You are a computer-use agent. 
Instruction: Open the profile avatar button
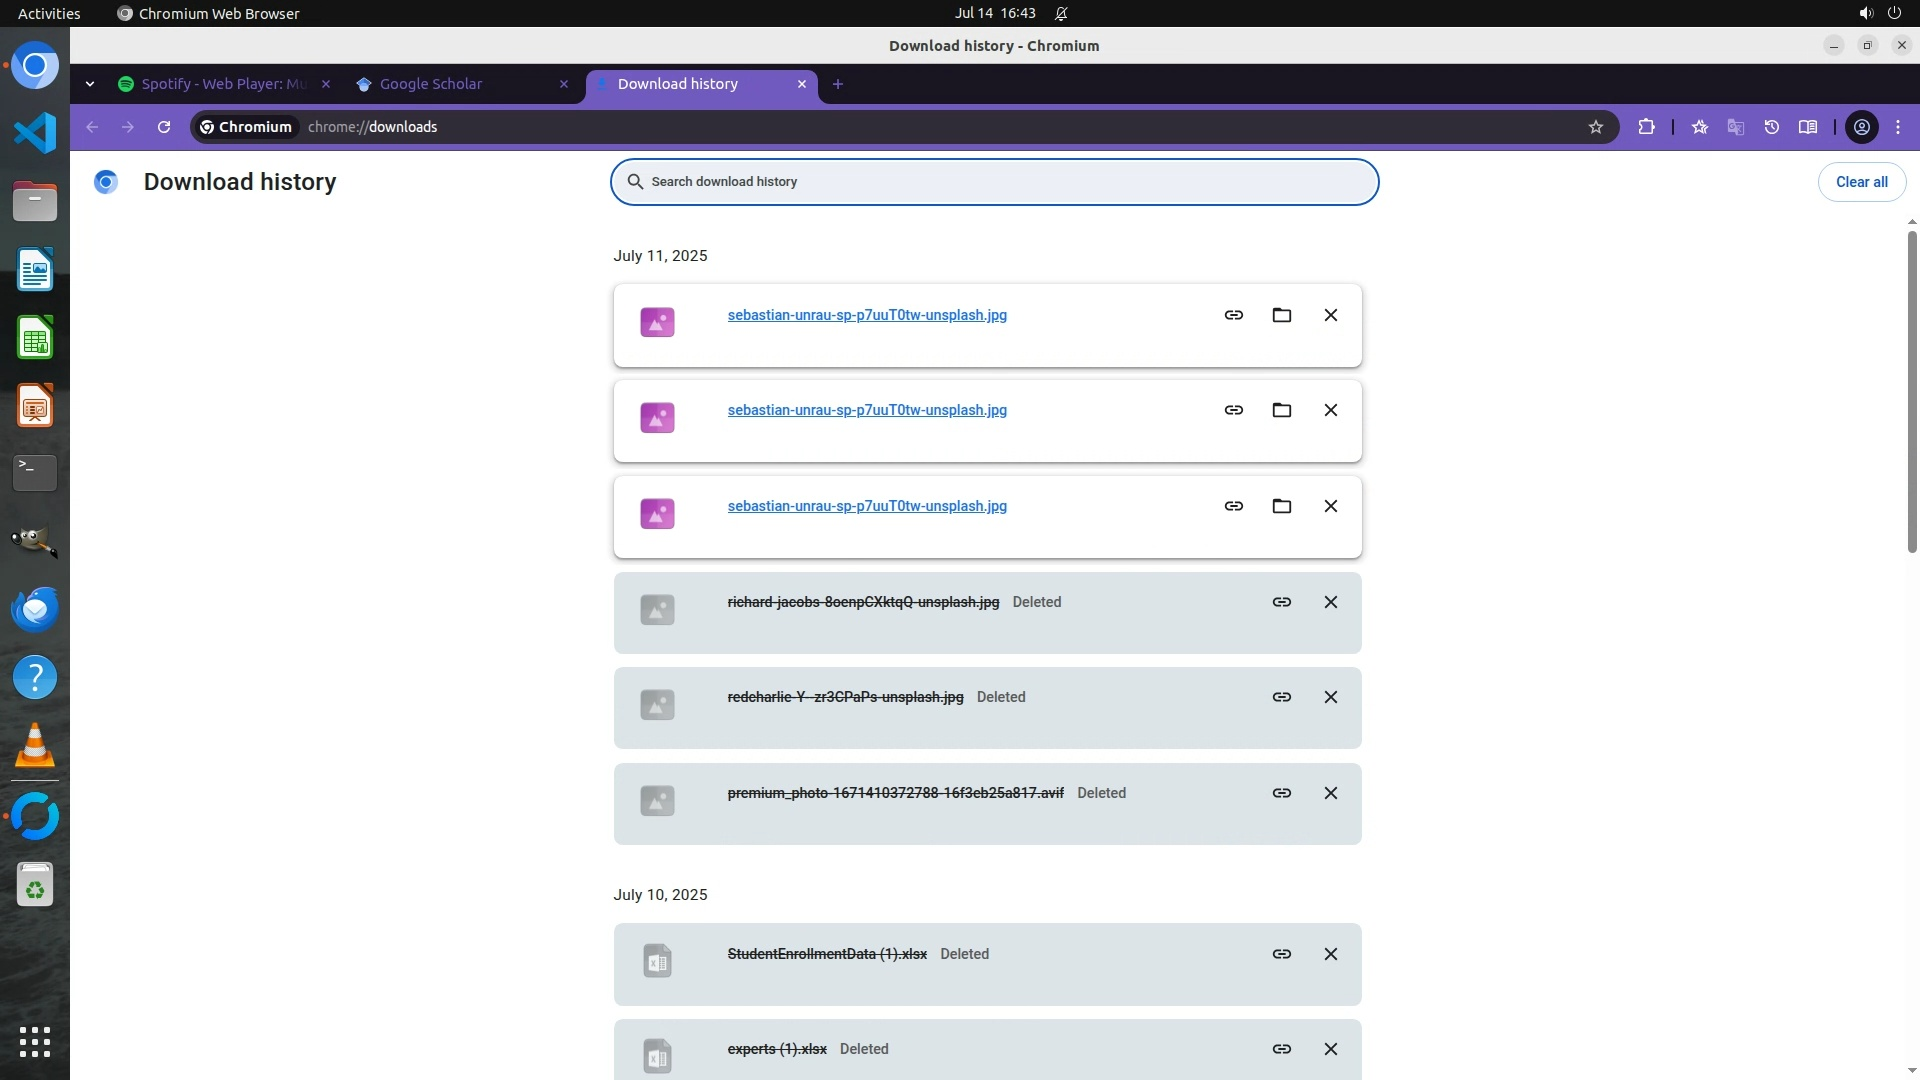point(1861,127)
